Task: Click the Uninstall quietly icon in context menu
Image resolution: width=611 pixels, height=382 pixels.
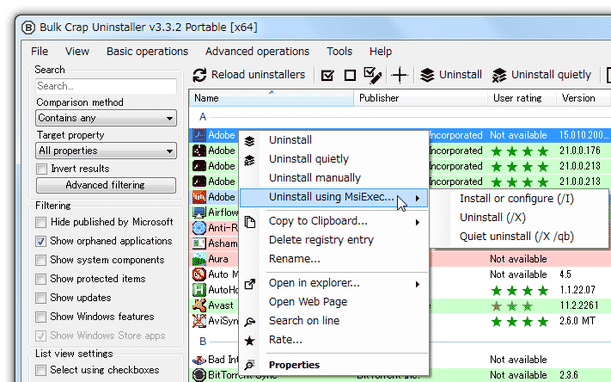Action: pyautogui.click(x=249, y=160)
